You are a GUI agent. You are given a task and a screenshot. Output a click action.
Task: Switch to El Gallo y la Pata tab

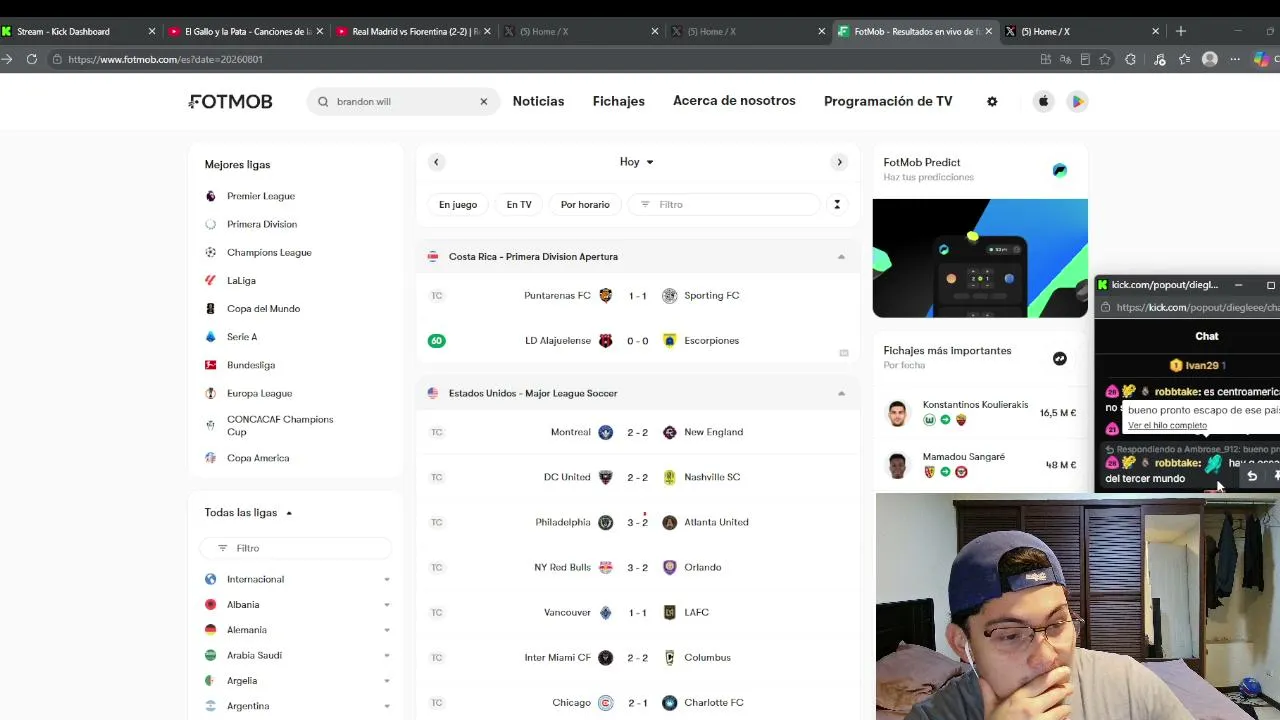click(x=245, y=32)
